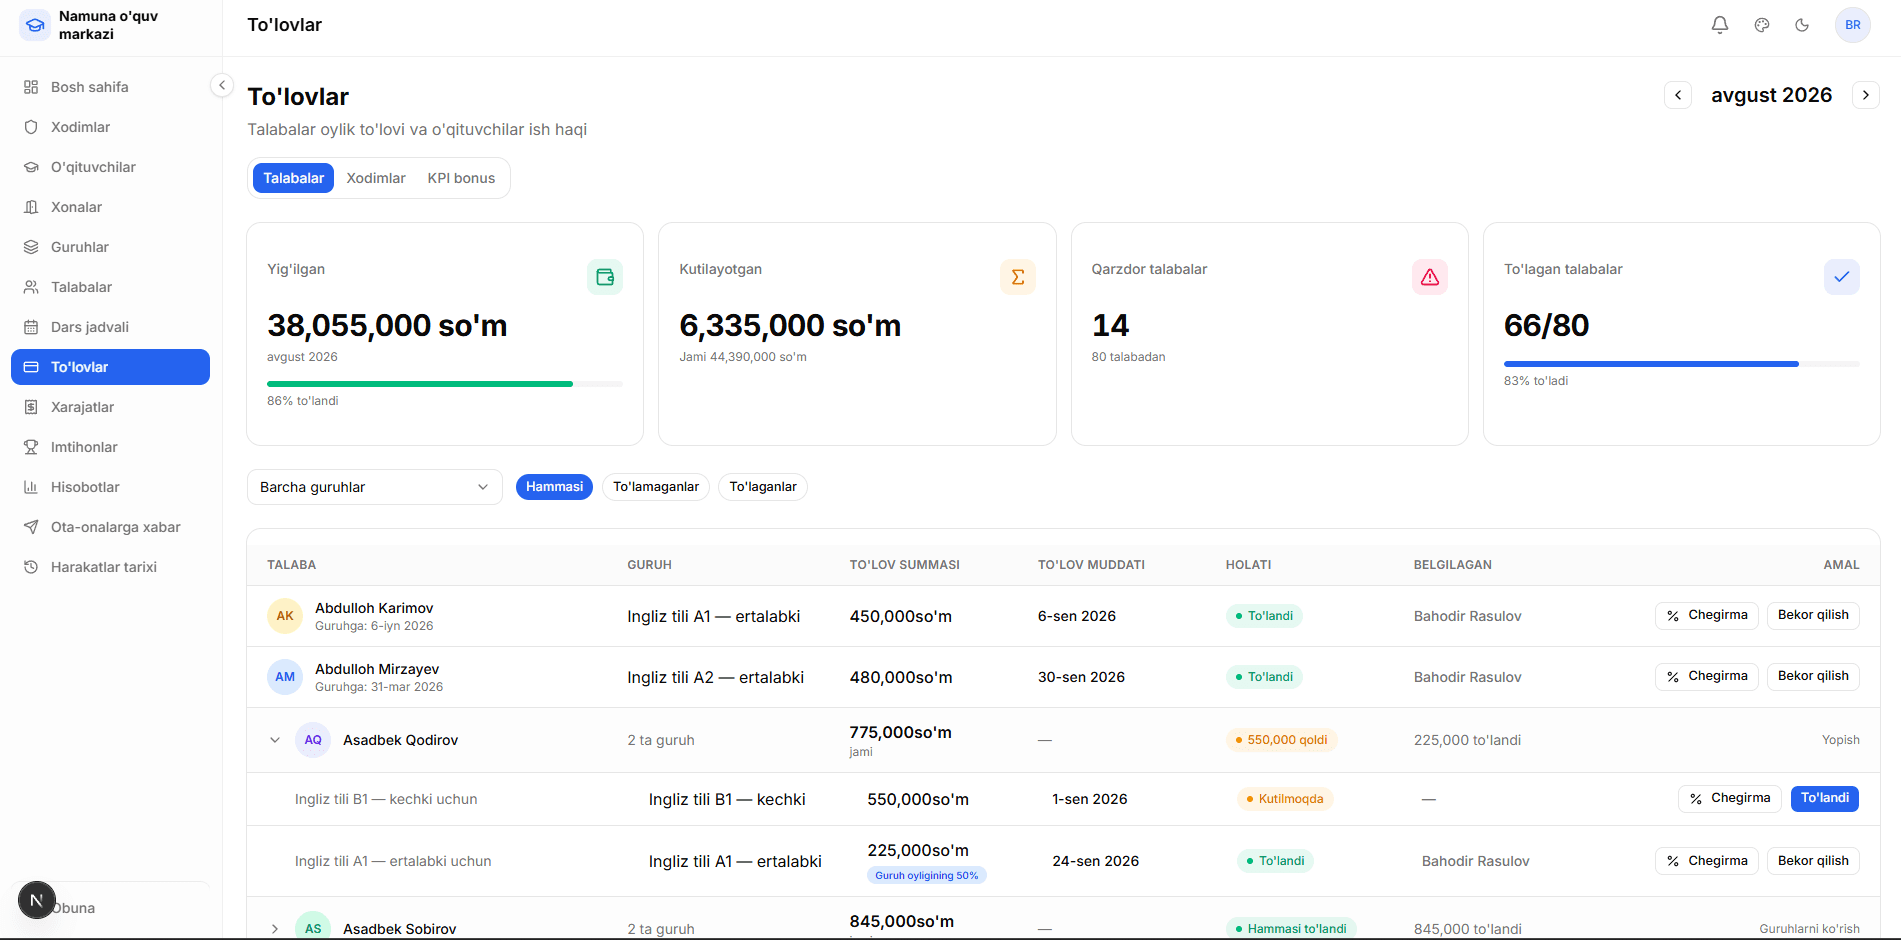Open the notifications bell
This screenshot has height=940, width=1901.
pyautogui.click(x=1720, y=25)
